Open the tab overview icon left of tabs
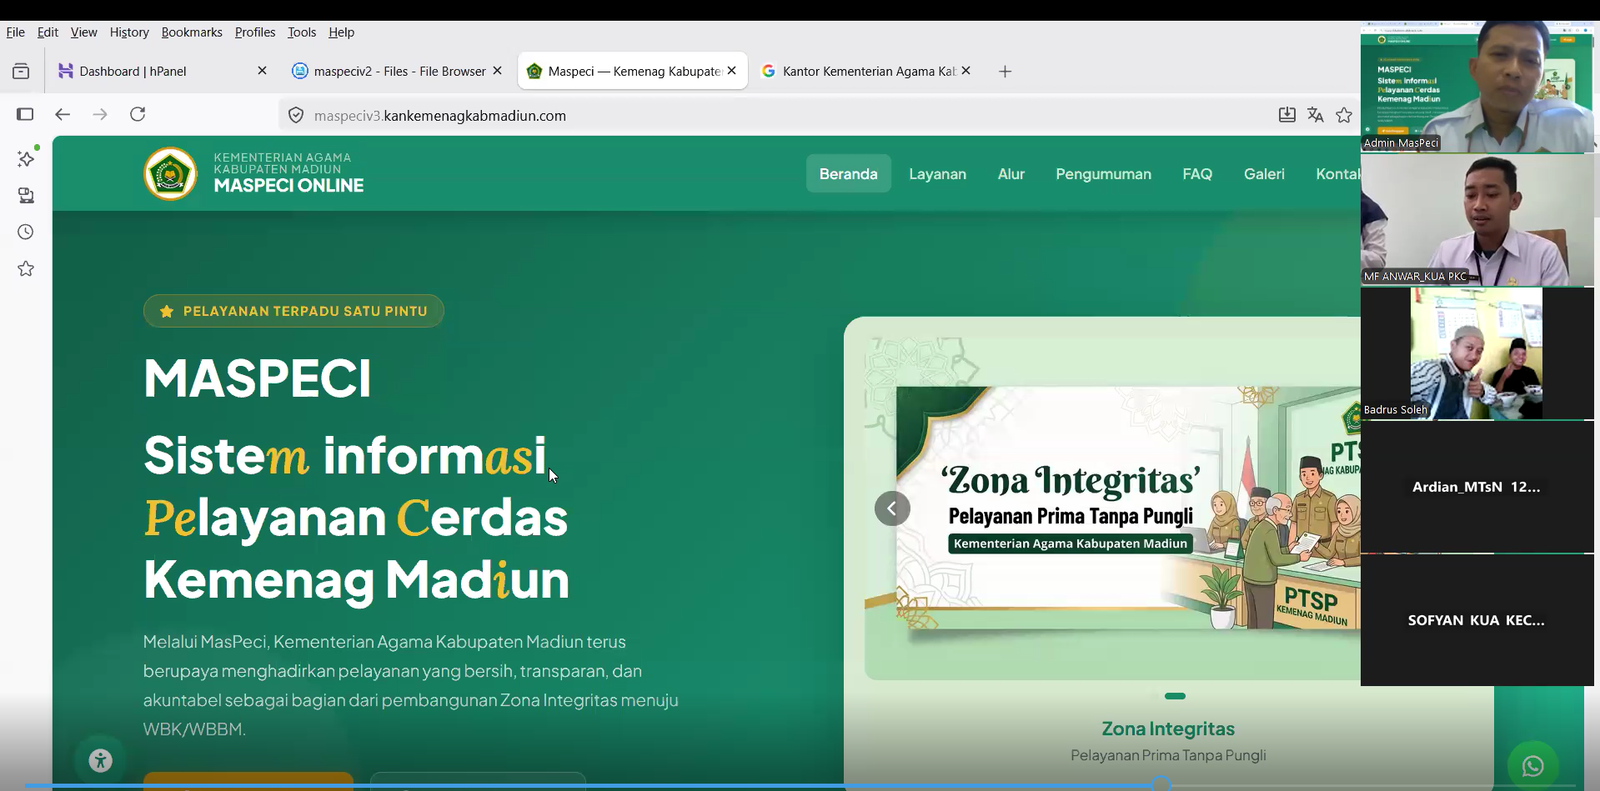 click(x=21, y=71)
